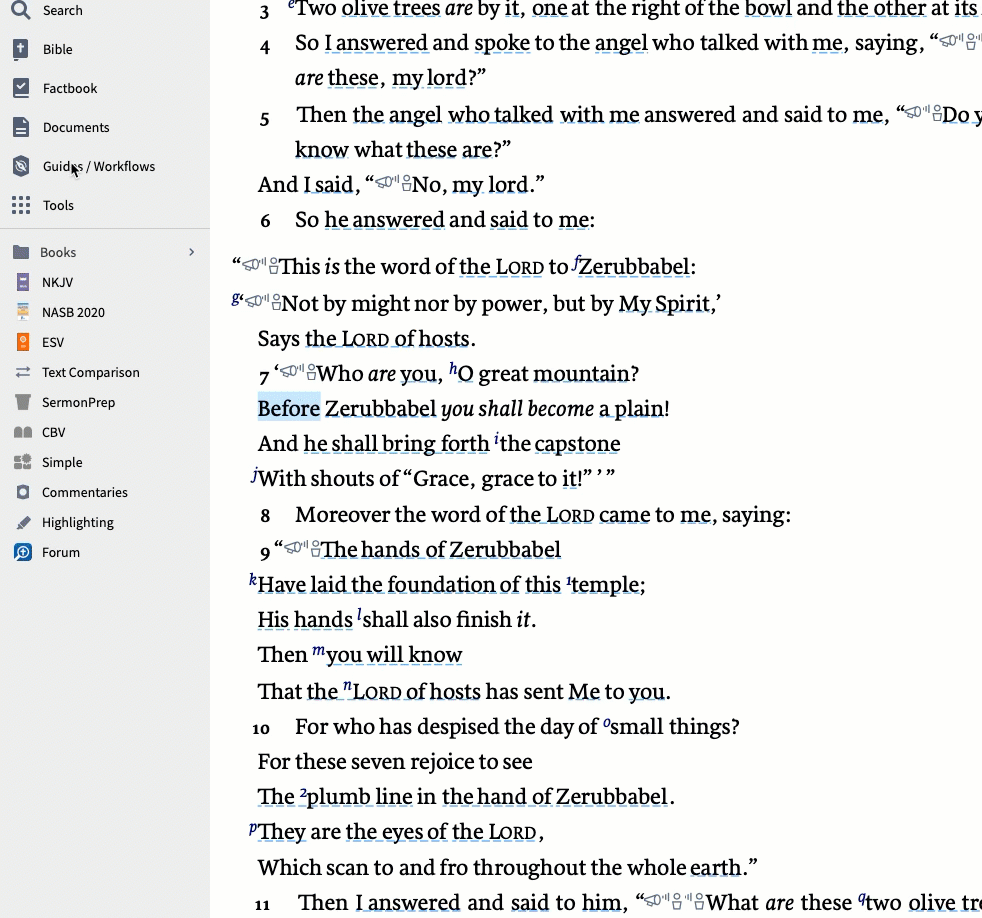Image resolution: width=982 pixels, height=918 pixels.
Task: Open the Forum shortcut
Action: pos(61,552)
